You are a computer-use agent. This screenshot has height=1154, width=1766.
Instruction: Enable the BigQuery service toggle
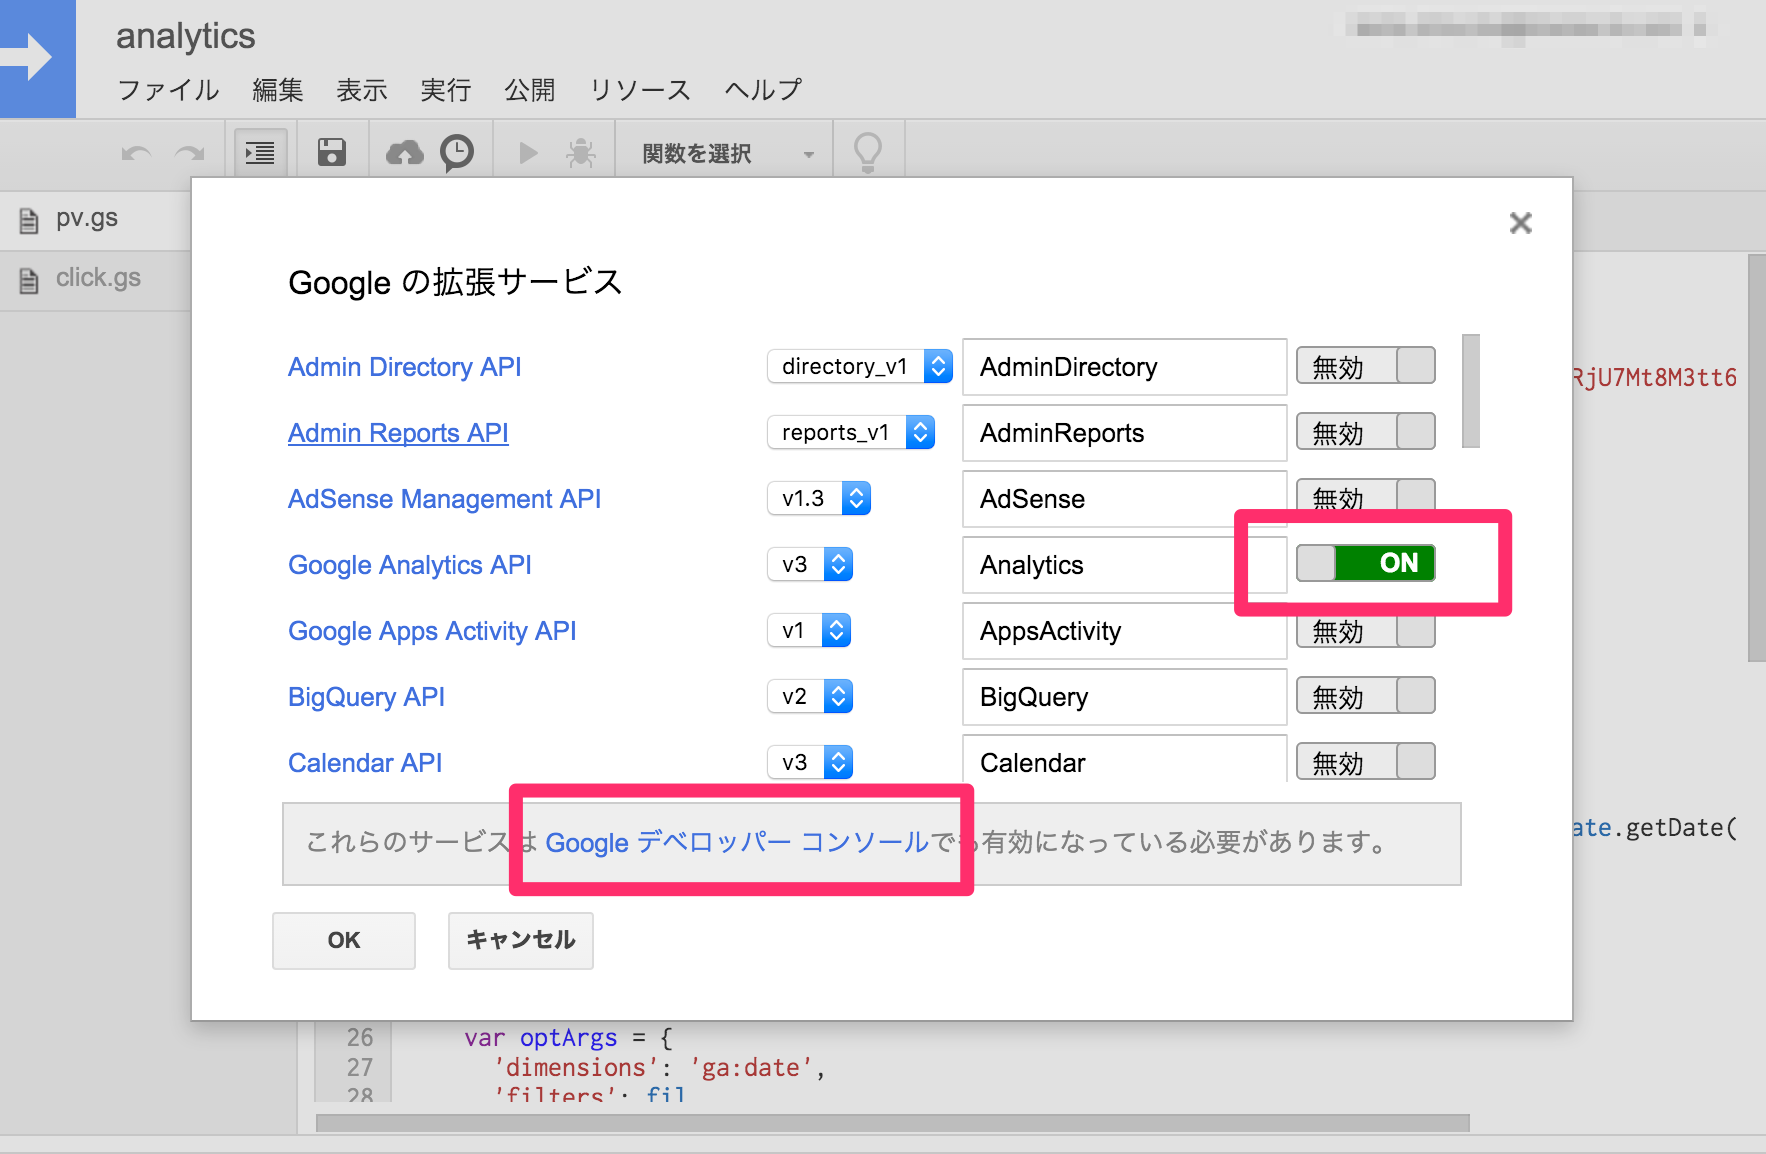pyautogui.click(x=1365, y=696)
